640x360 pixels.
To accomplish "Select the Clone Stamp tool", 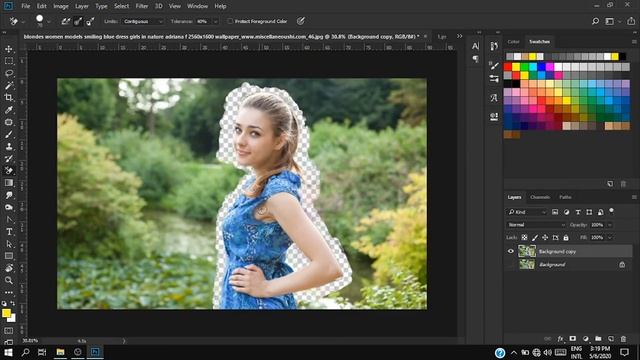I will (x=9, y=147).
